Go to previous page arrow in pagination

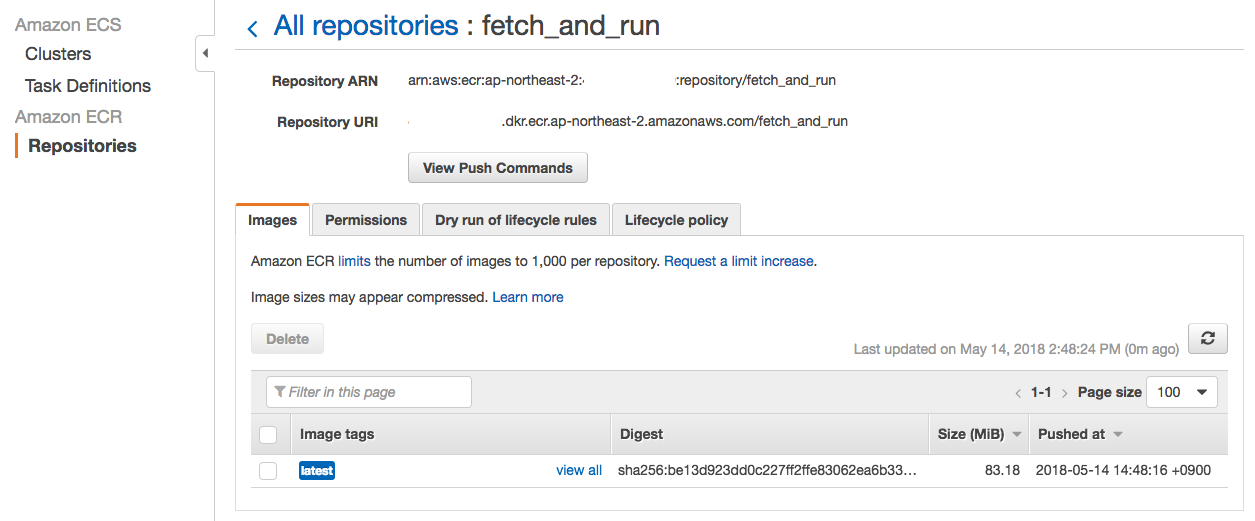tap(1018, 393)
